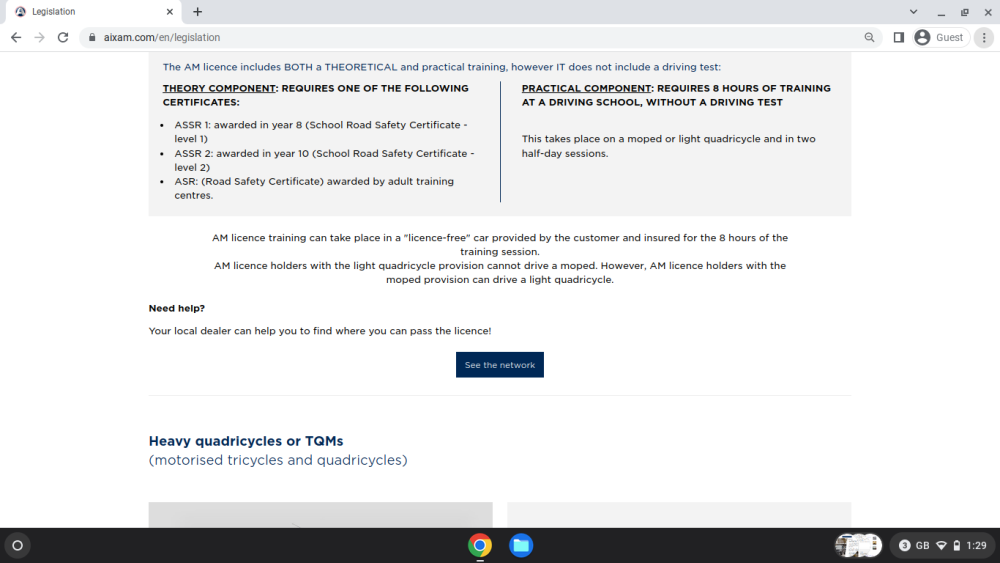The width and height of the screenshot is (1000, 563).
Task: Click the battery status icon
Action: pyautogui.click(x=957, y=545)
